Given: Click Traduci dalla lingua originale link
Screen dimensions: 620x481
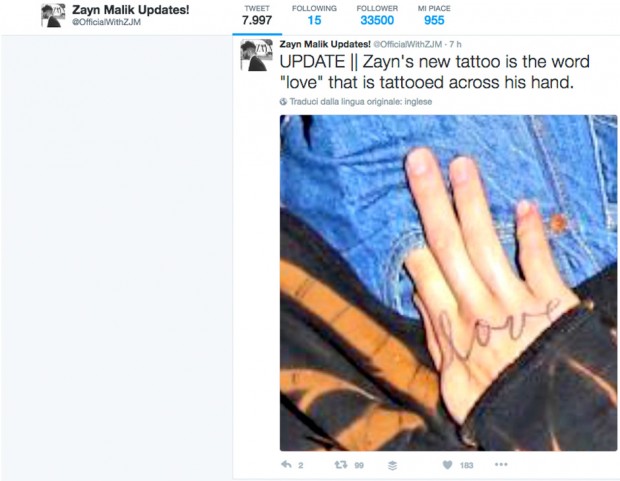Looking at the screenshot, I should [361, 102].
